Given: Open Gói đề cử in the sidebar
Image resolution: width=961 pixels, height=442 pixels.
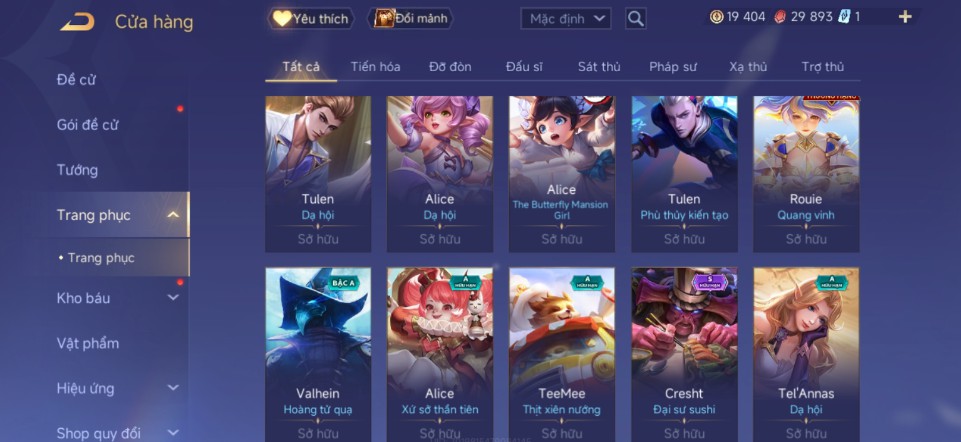Looking at the screenshot, I should (x=87, y=124).
